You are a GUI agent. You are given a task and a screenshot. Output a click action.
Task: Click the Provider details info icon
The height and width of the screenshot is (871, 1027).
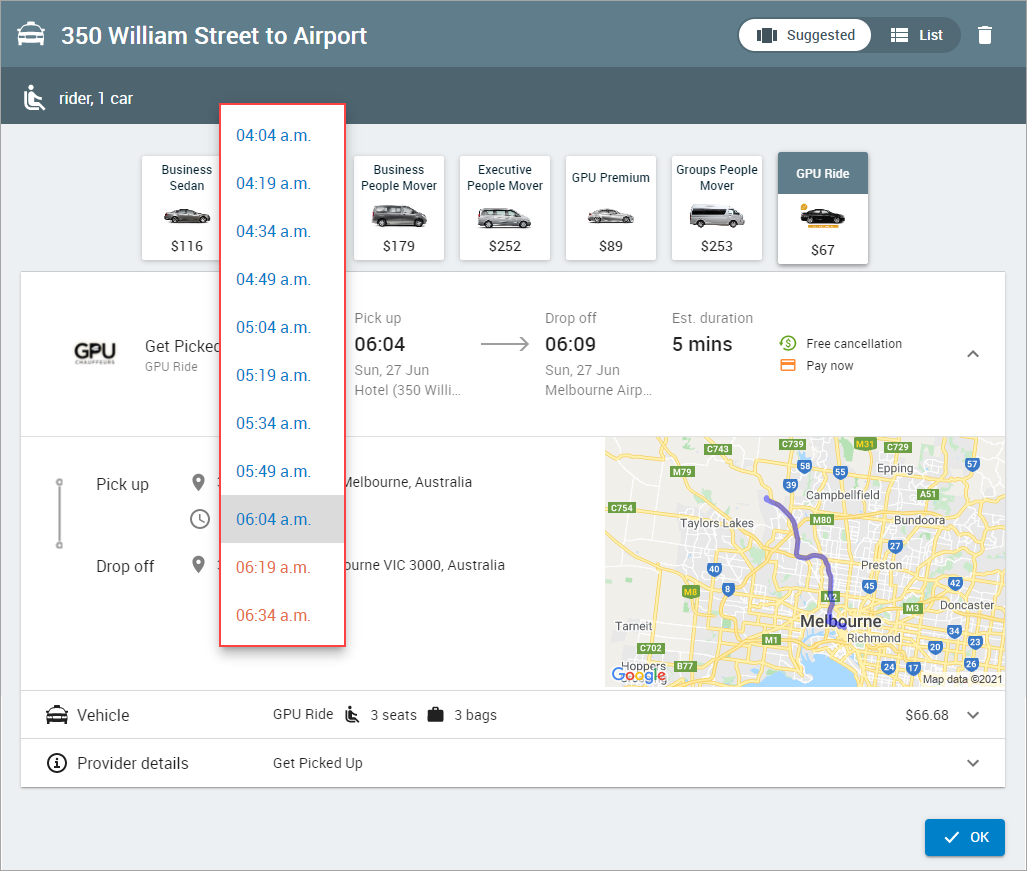click(x=57, y=763)
